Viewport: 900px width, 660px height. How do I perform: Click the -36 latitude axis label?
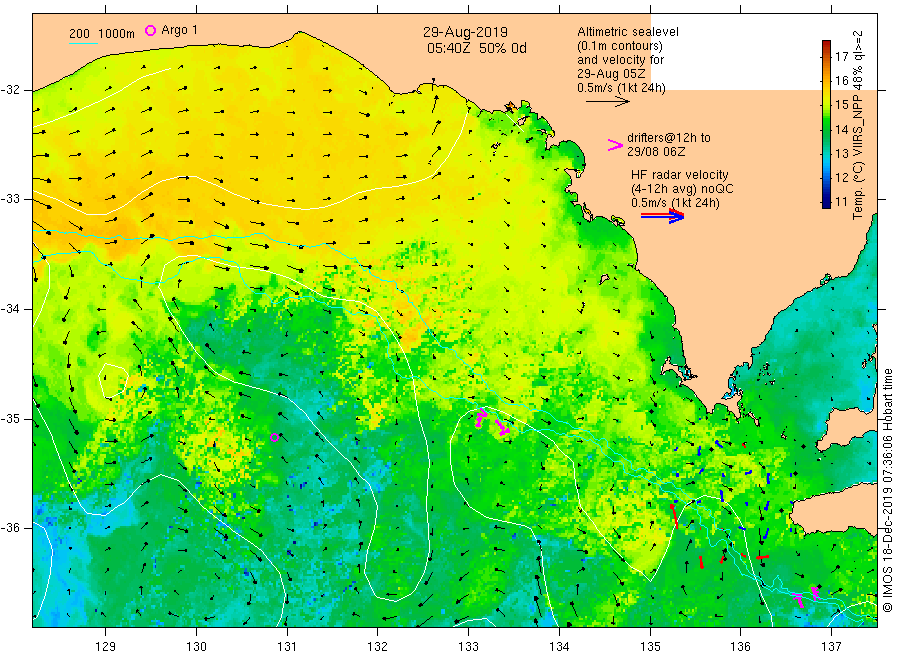tap(10, 528)
